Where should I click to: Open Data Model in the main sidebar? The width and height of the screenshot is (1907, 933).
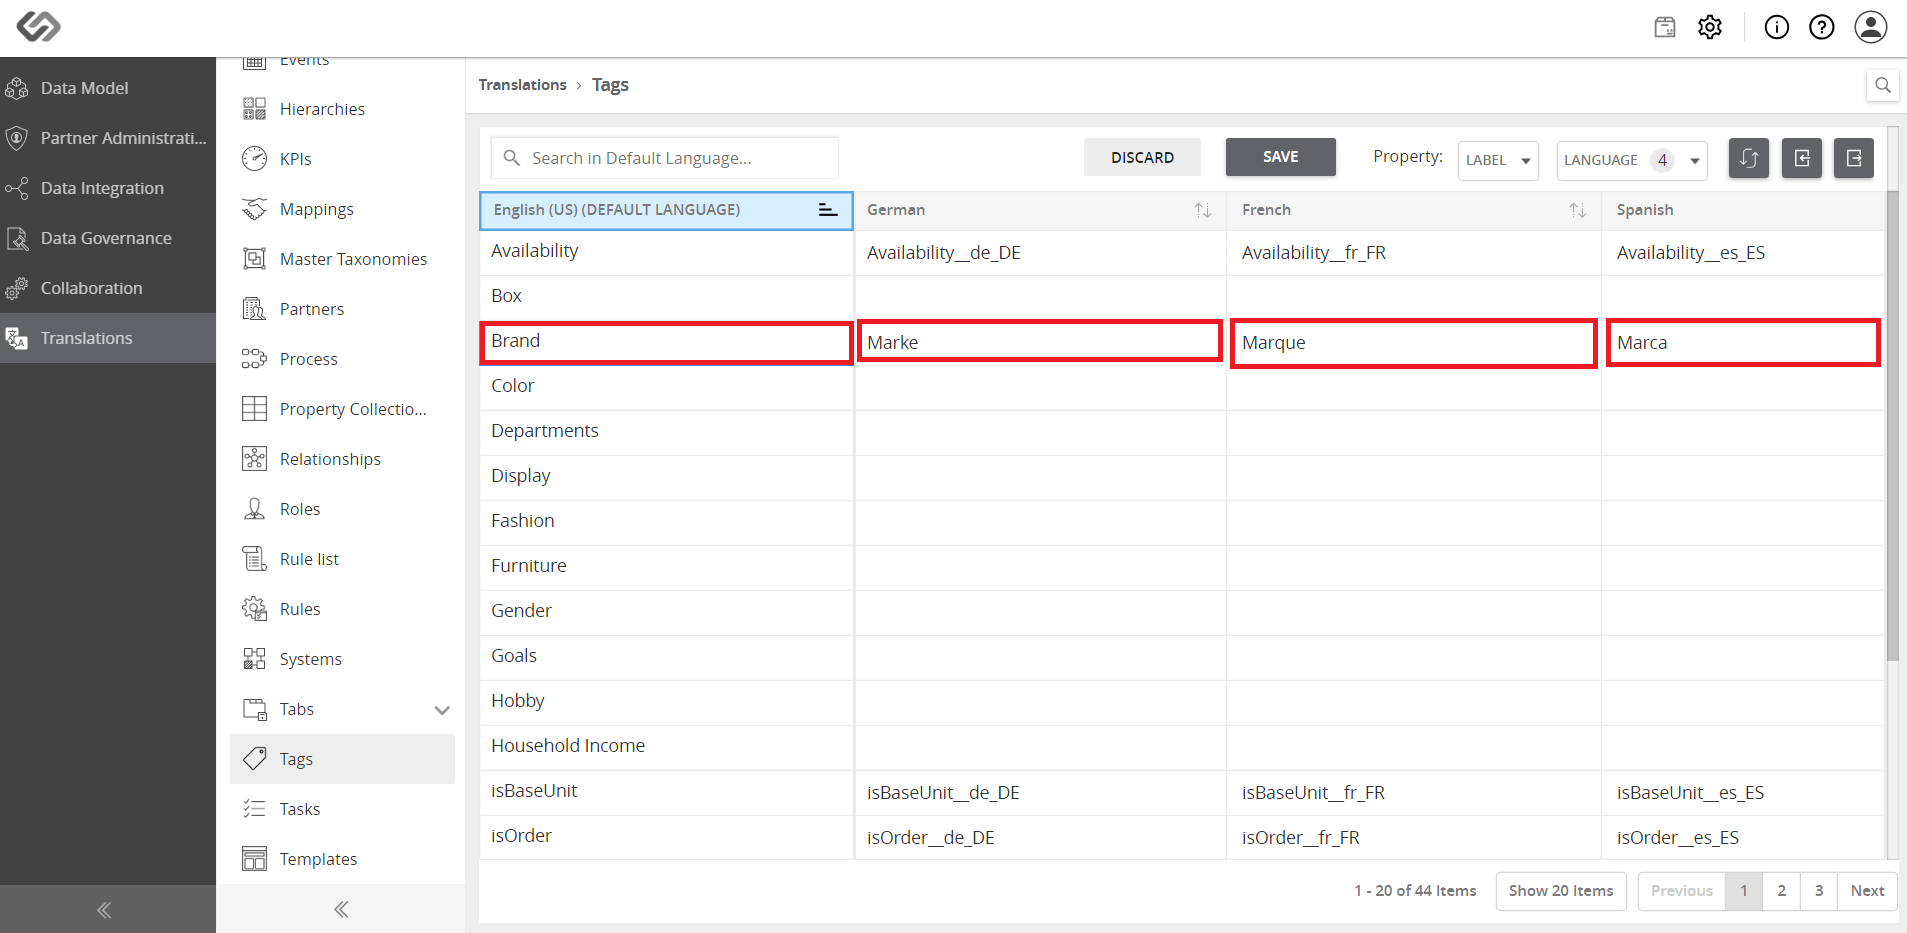coord(108,88)
